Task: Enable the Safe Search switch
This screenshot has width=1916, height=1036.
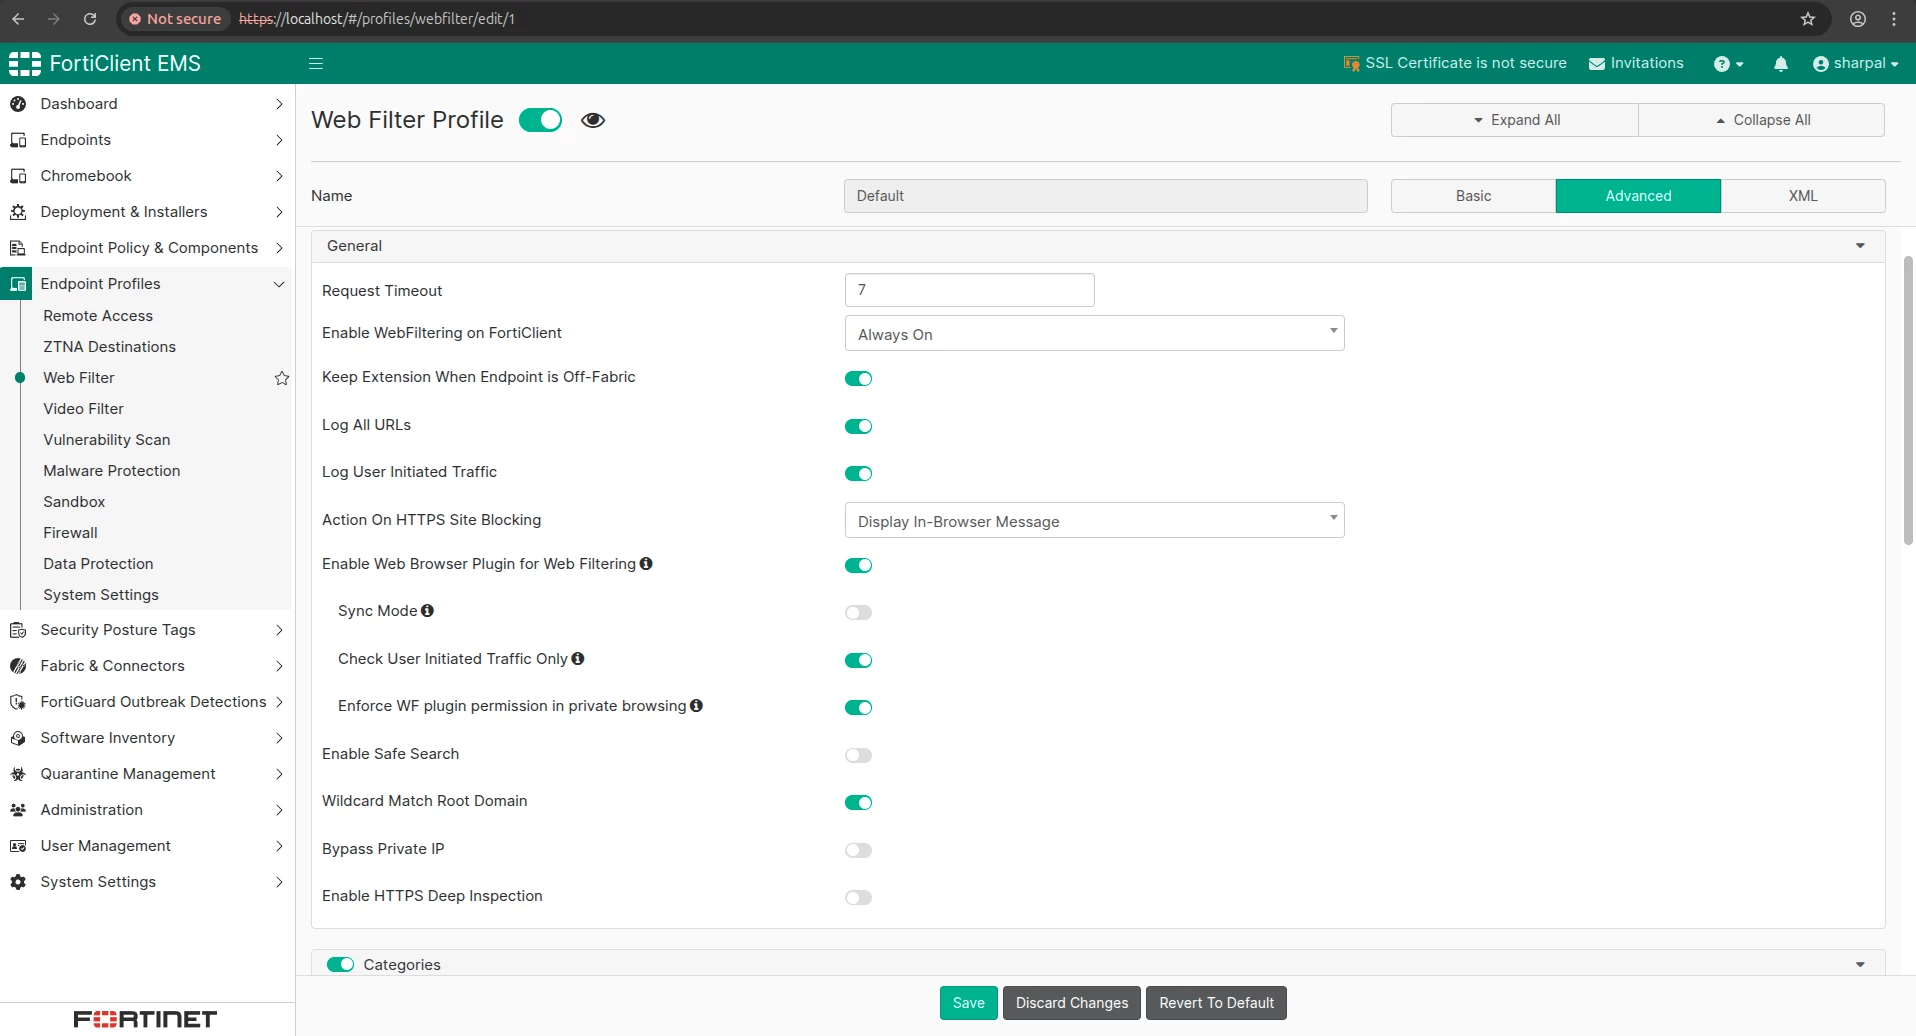Action: tap(859, 755)
